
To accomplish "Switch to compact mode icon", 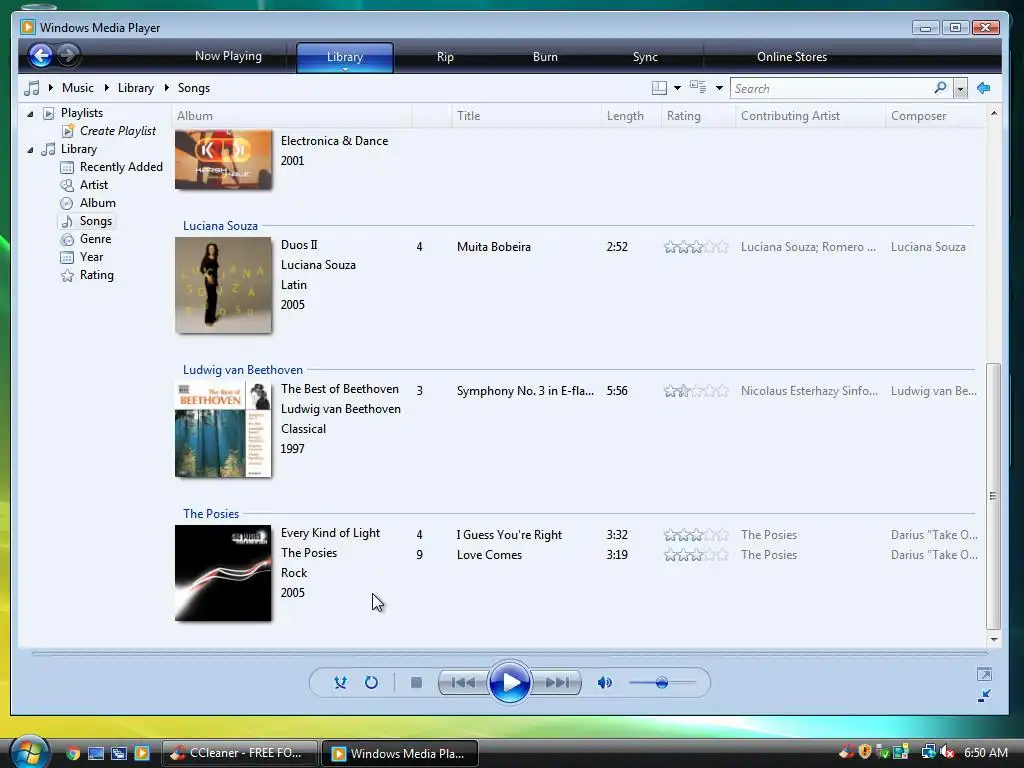I will tap(984, 696).
